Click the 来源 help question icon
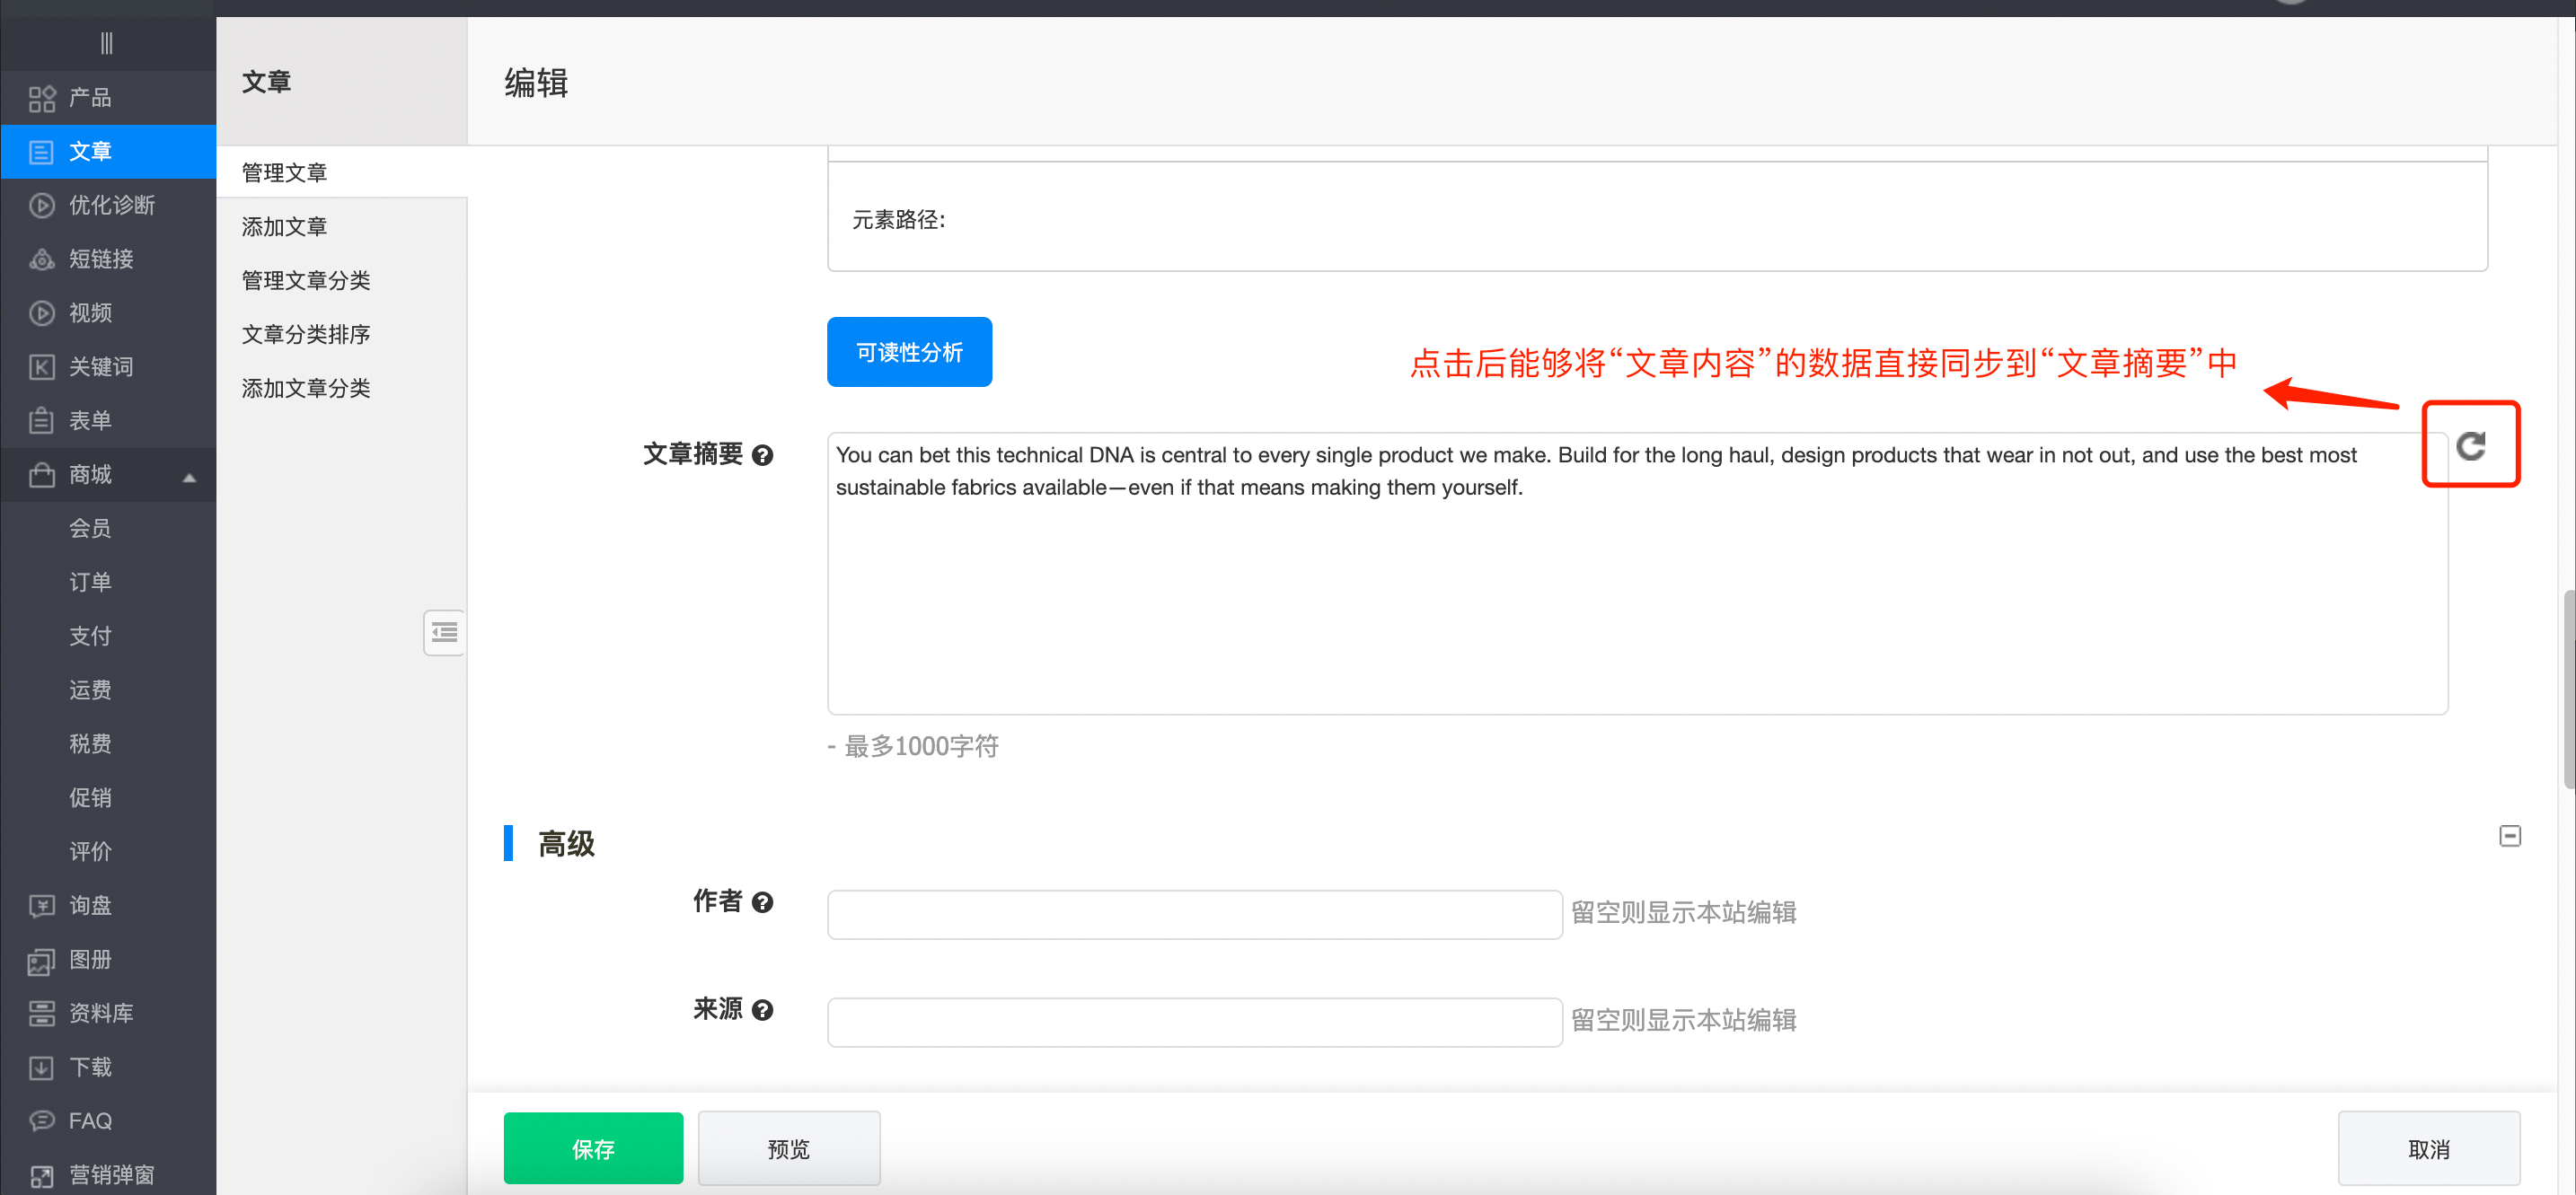The height and width of the screenshot is (1195, 2576). click(x=762, y=1010)
